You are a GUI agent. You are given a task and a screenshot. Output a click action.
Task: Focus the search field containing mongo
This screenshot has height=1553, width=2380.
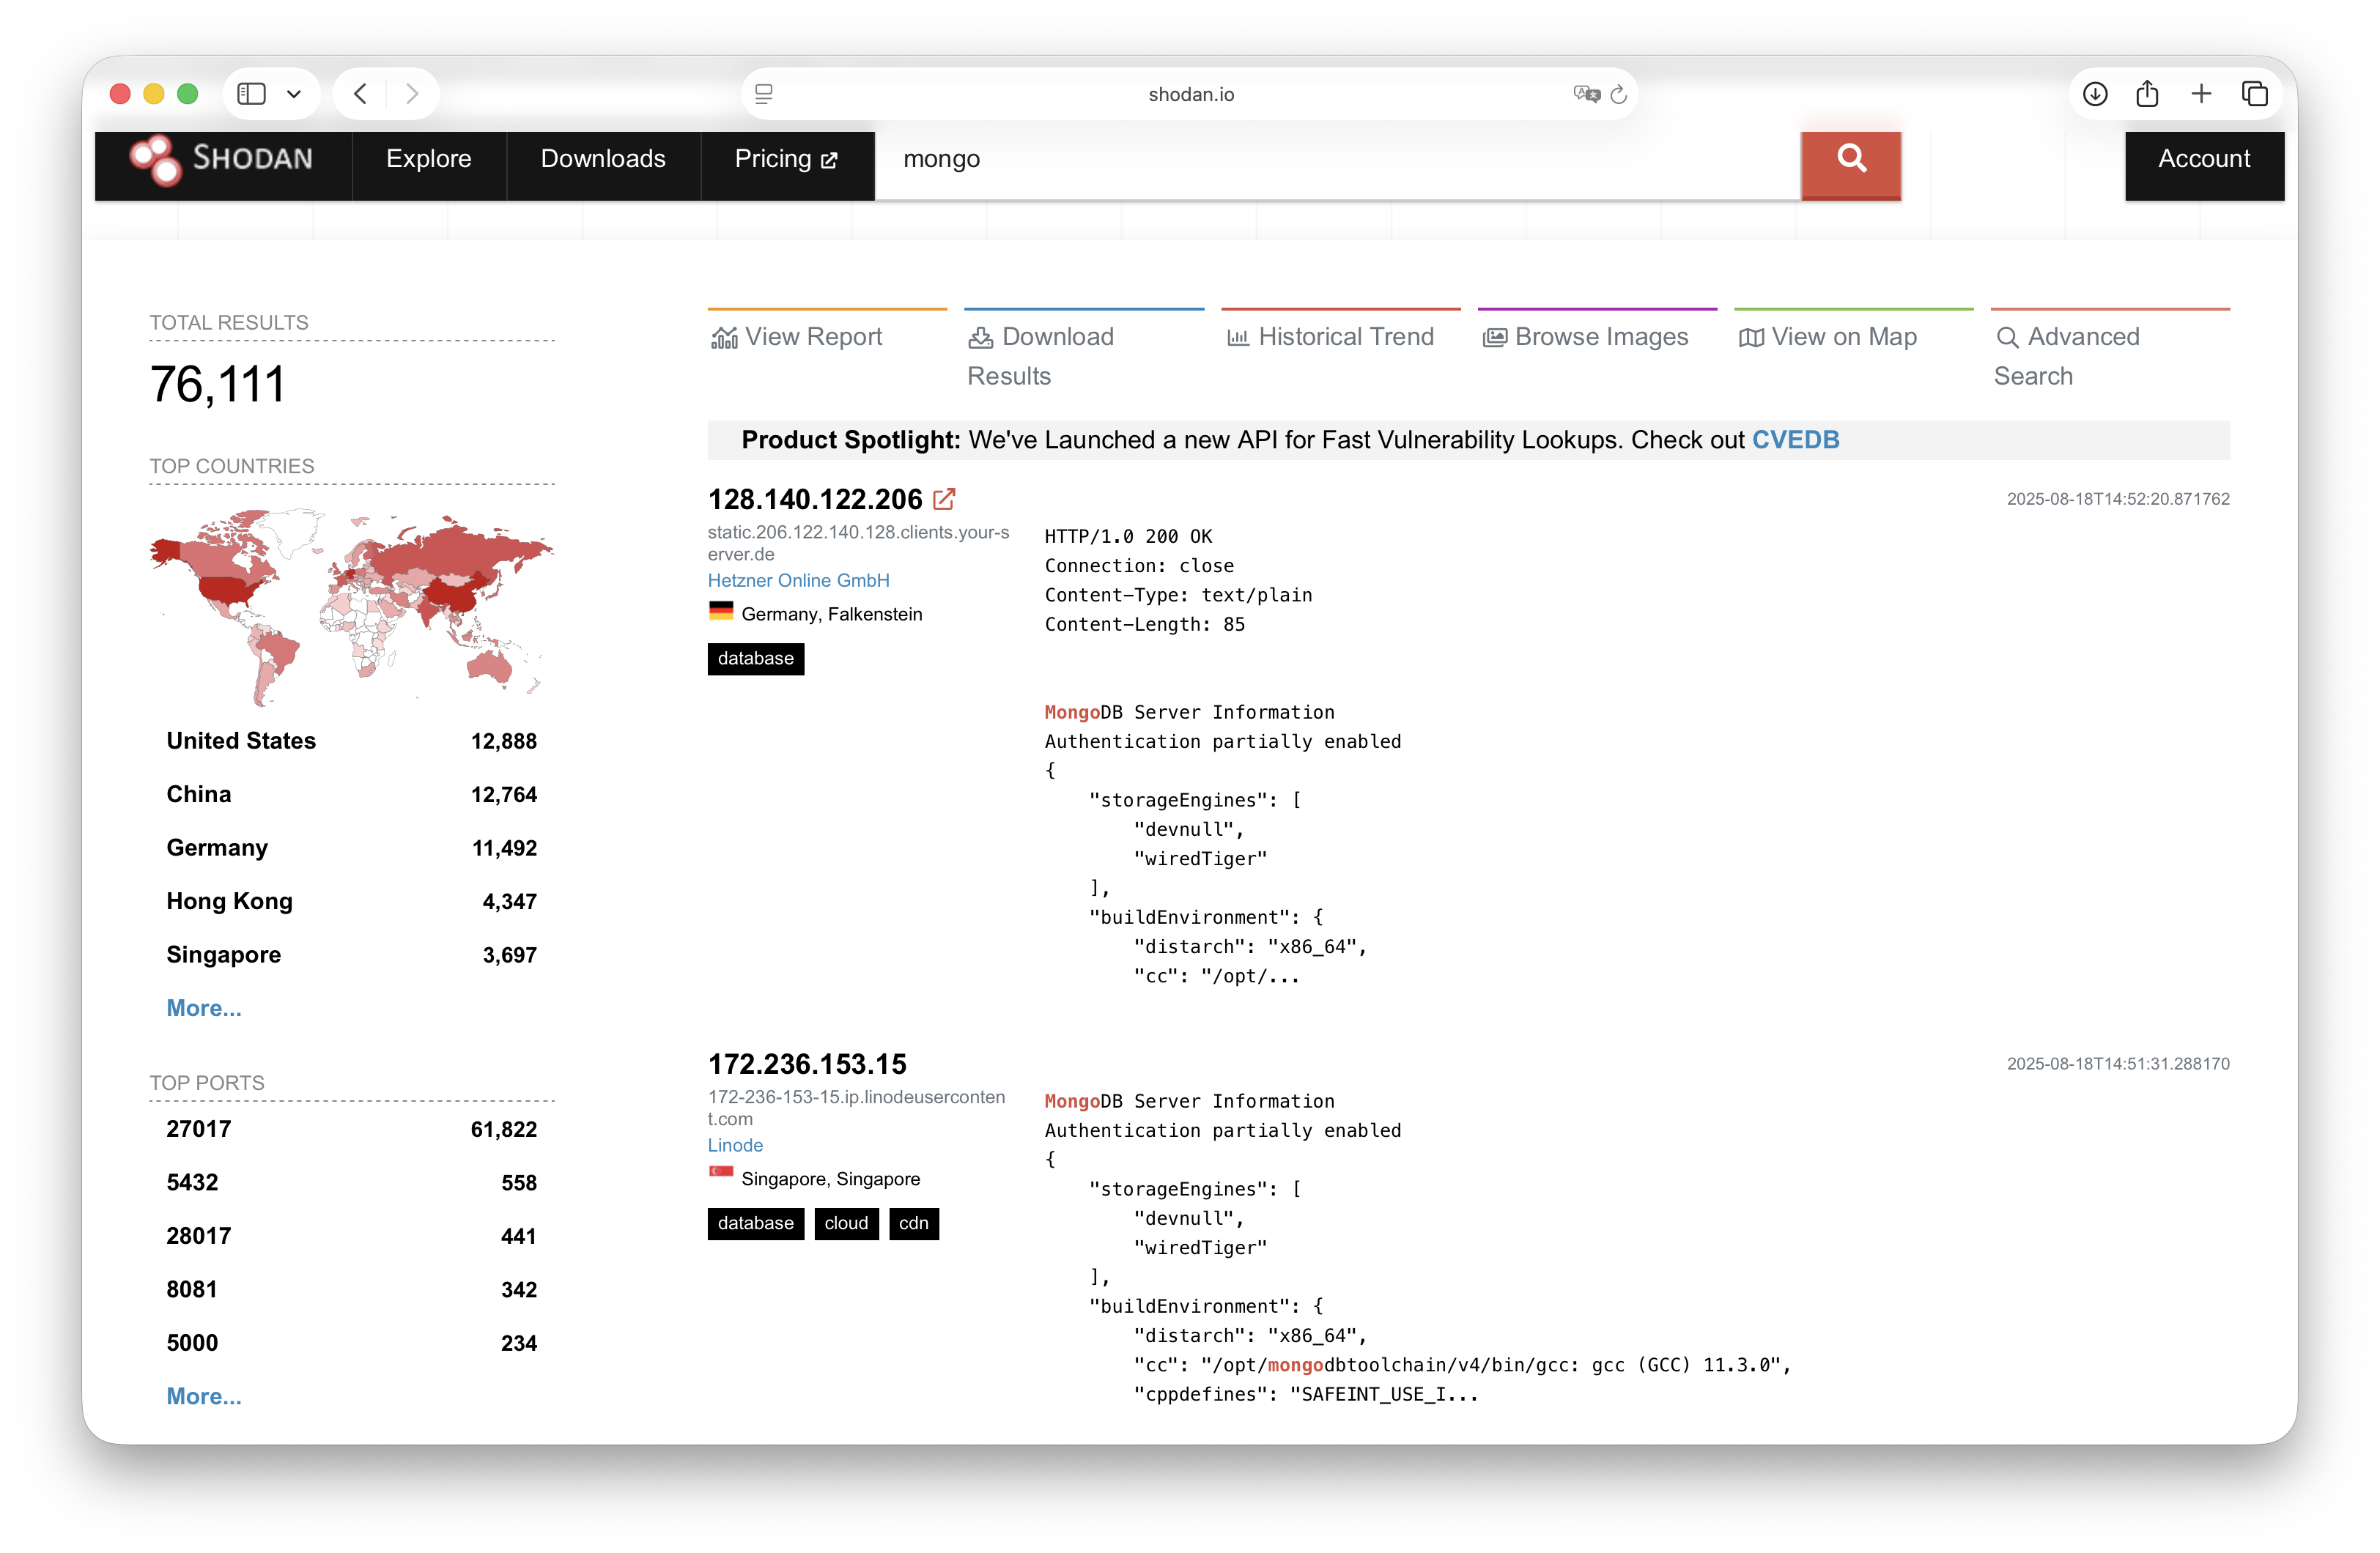tap(1338, 160)
